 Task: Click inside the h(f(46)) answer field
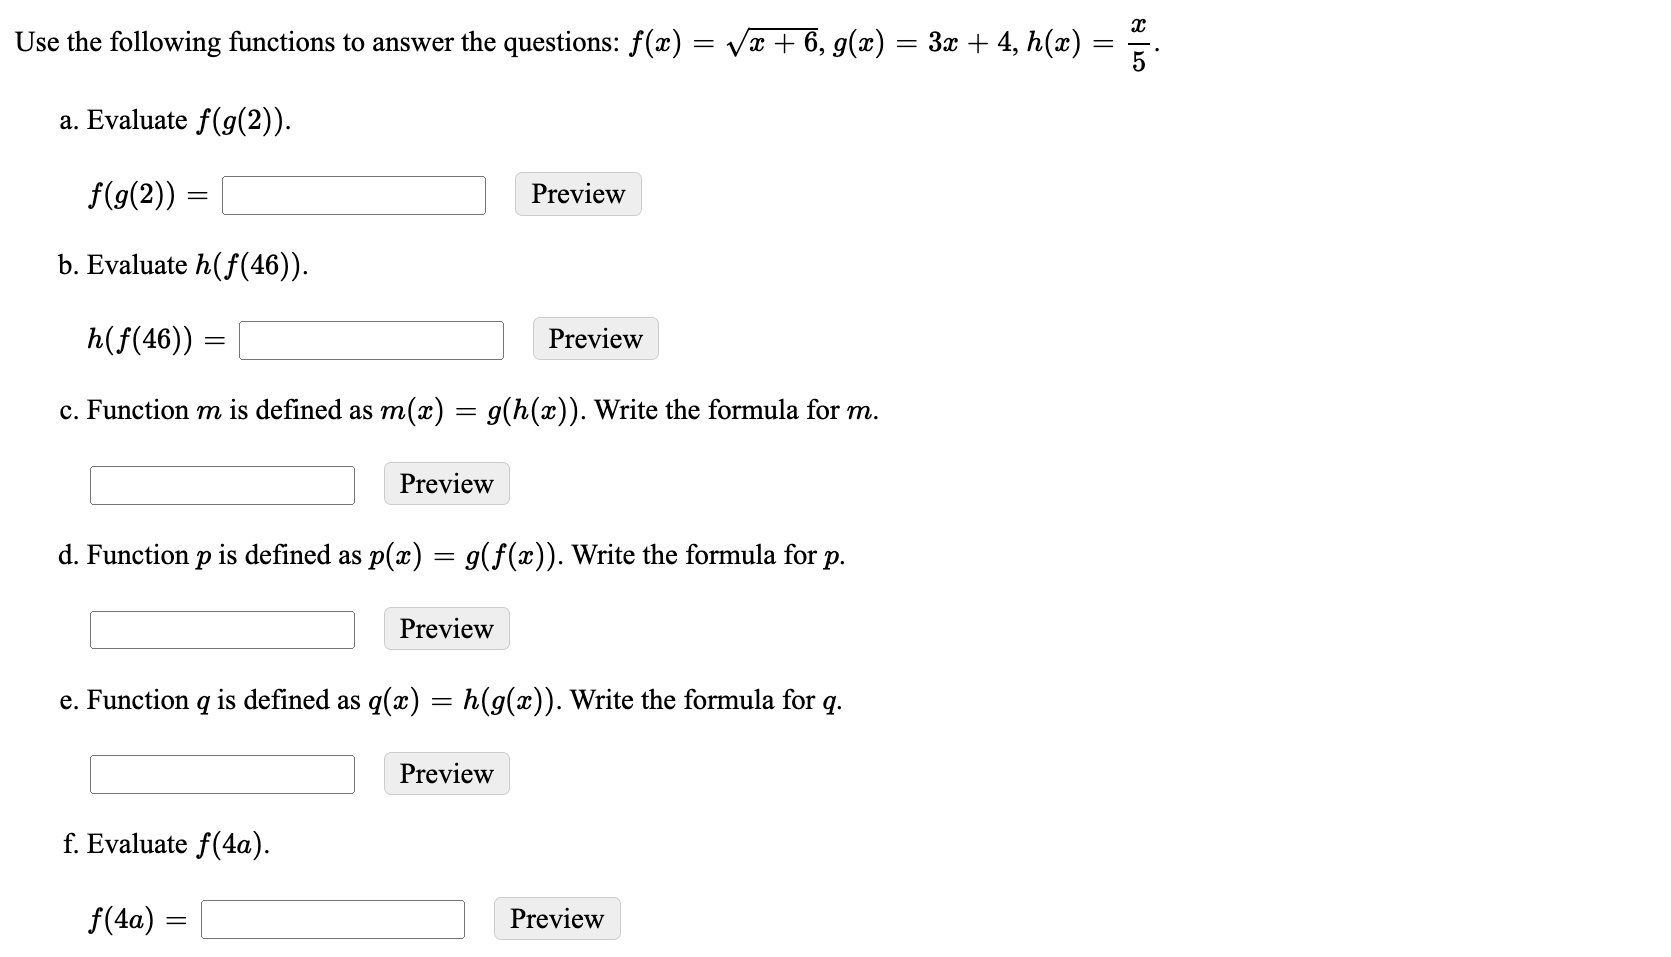pyautogui.click(x=370, y=341)
